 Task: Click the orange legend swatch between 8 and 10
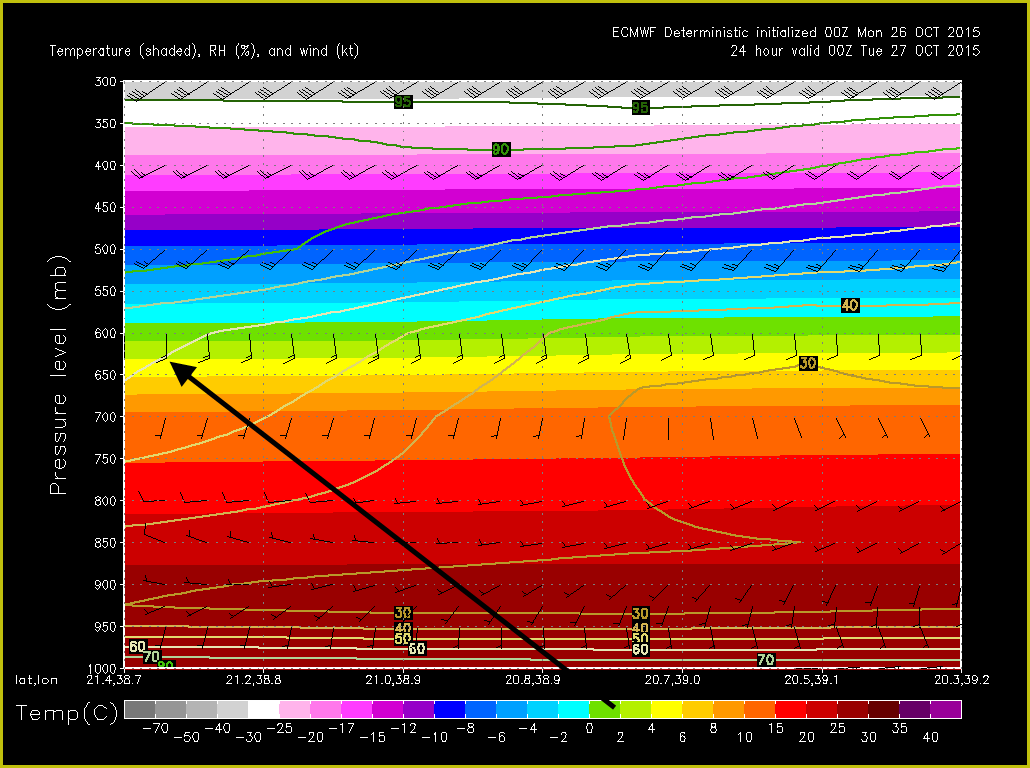pyautogui.click(x=729, y=709)
